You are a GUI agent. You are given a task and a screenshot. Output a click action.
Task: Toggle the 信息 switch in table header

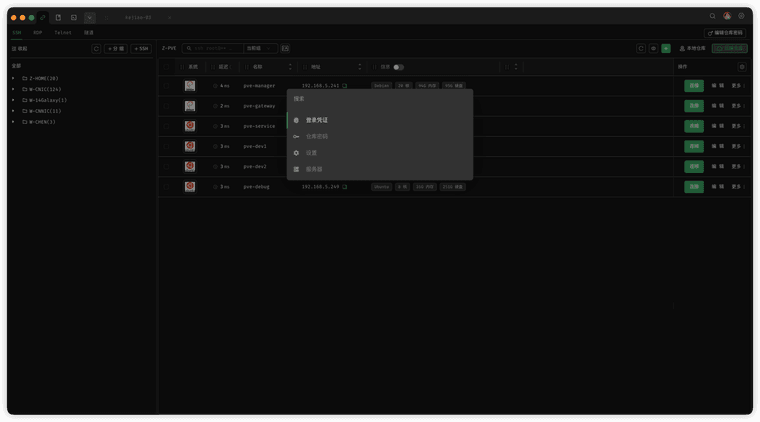click(398, 67)
